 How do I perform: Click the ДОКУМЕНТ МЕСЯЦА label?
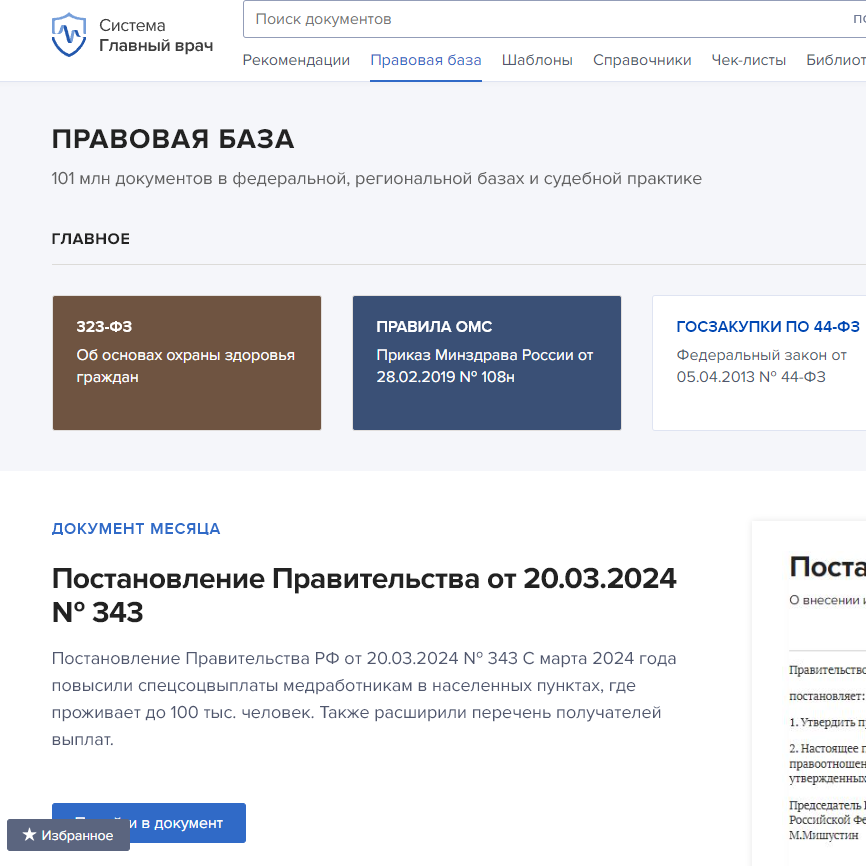136,529
